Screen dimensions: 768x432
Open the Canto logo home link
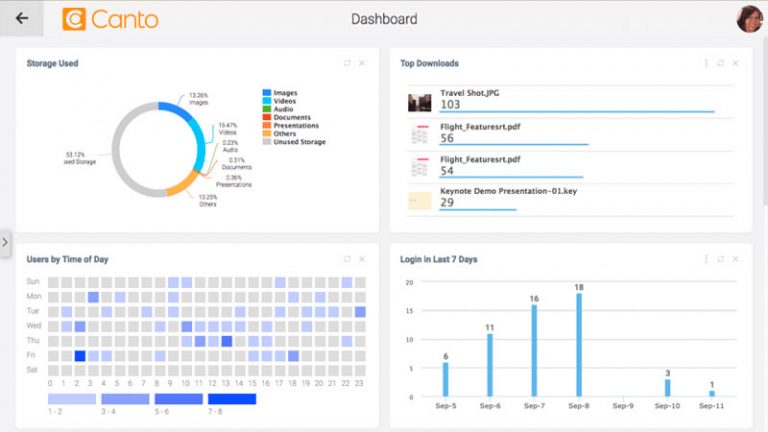click(110, 19)
